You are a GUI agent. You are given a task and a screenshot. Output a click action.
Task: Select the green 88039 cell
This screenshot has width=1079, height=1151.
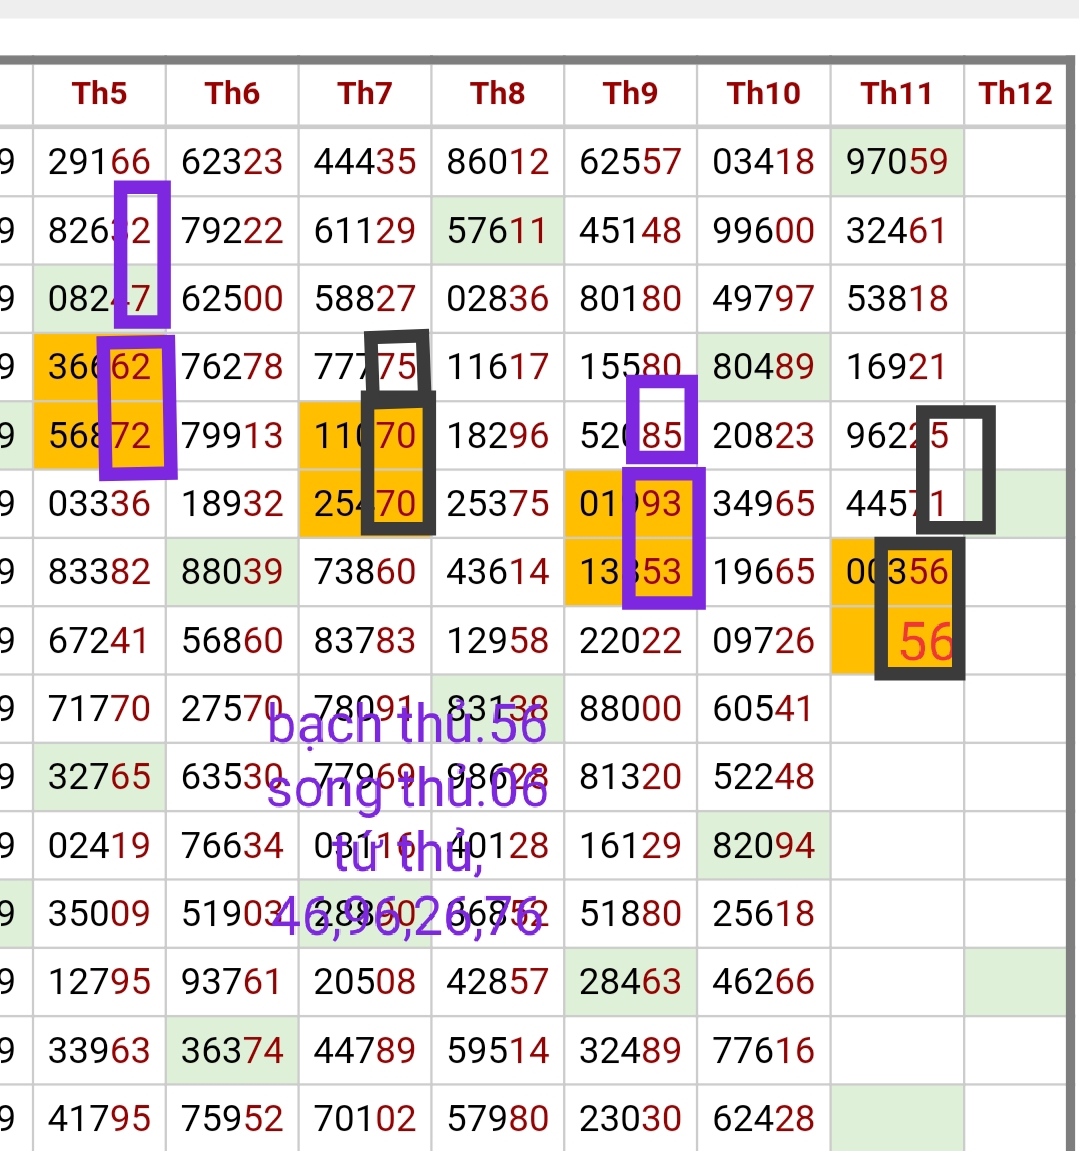pyautogui.click(x=232, y=572)
